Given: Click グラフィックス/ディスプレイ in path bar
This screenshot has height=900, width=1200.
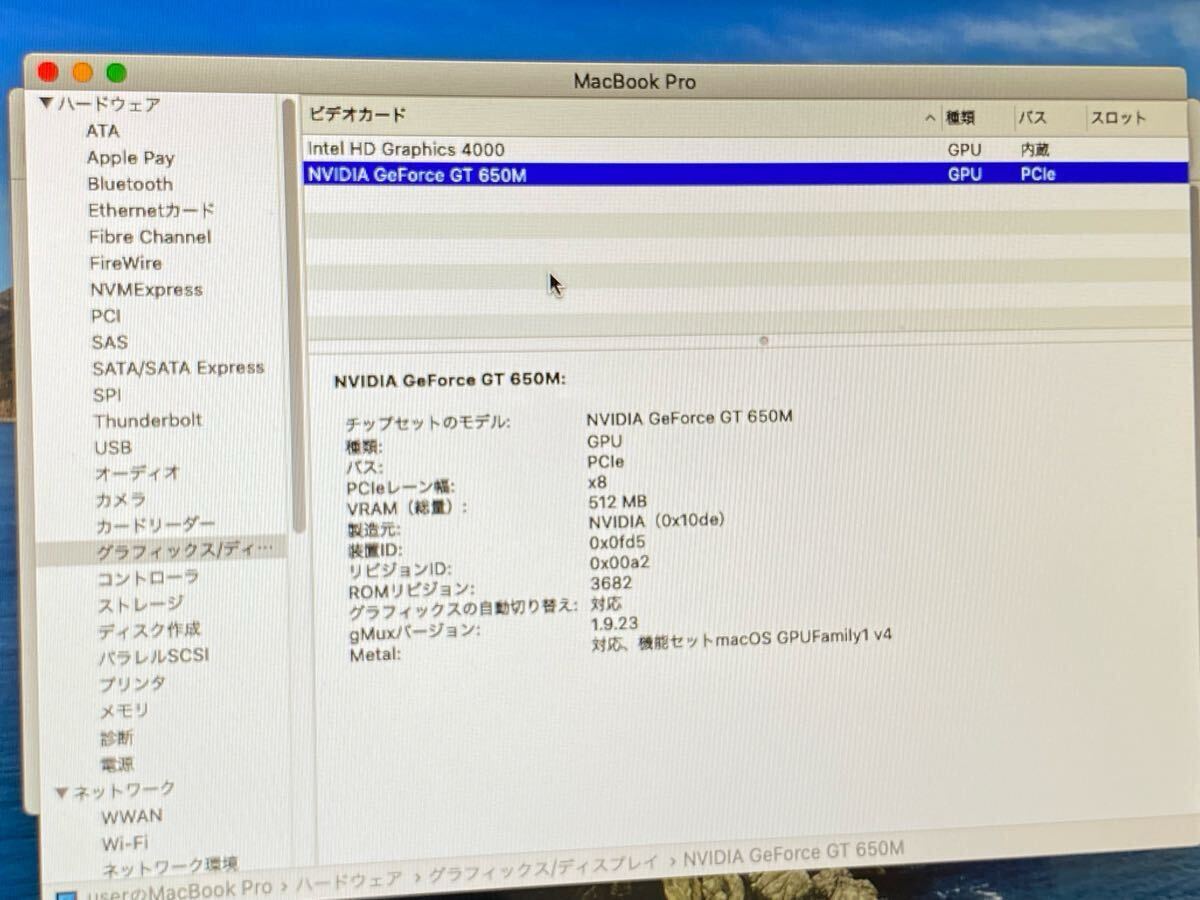Looking at the screenshot, I should [x=543, y=869].
